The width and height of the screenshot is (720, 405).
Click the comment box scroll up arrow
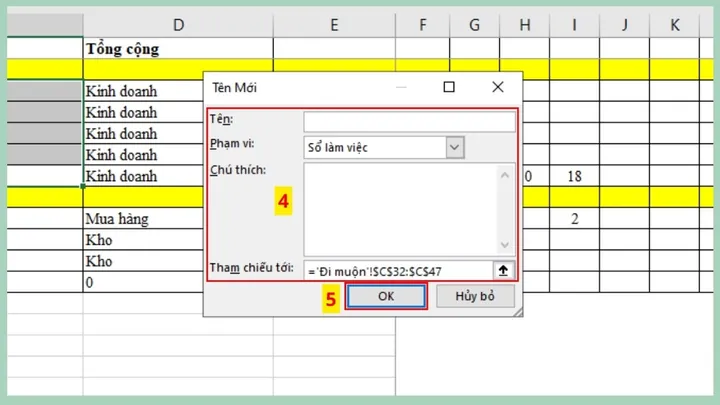tap(505, 175)
